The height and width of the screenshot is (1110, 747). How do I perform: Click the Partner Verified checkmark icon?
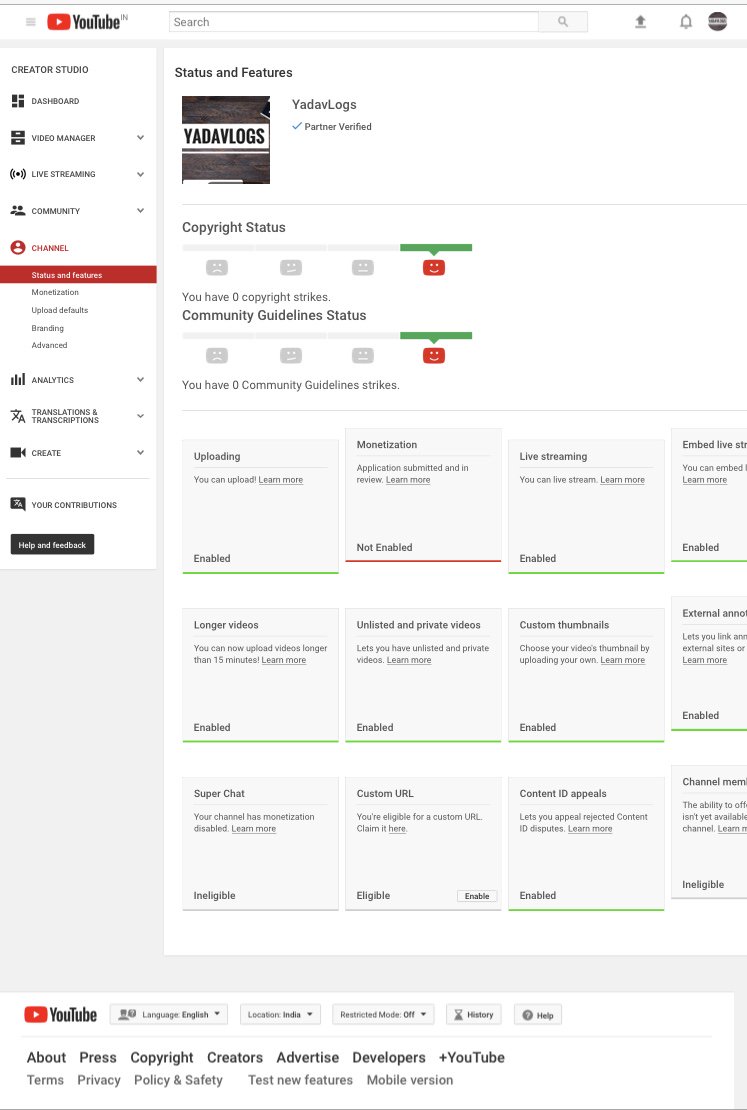(x=297, y=126)
